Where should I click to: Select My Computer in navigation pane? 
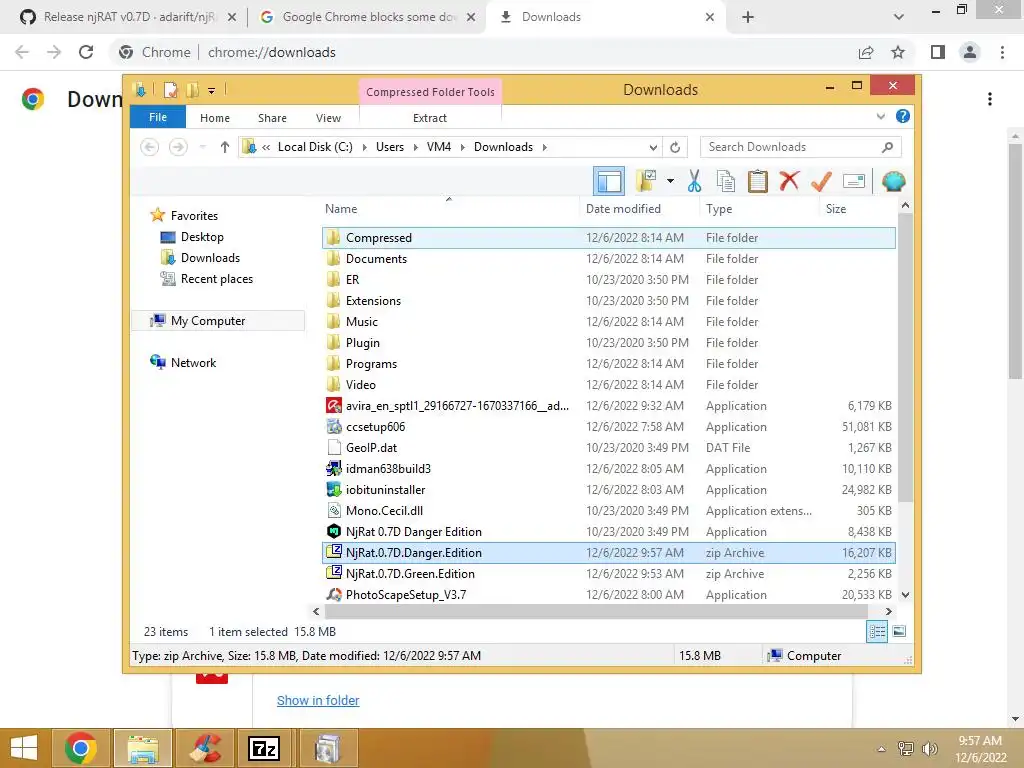tap(208, 321)
